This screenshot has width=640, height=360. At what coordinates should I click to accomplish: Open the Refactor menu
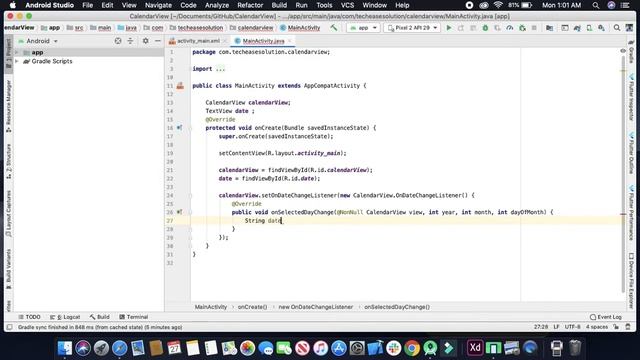pos(250,5)
